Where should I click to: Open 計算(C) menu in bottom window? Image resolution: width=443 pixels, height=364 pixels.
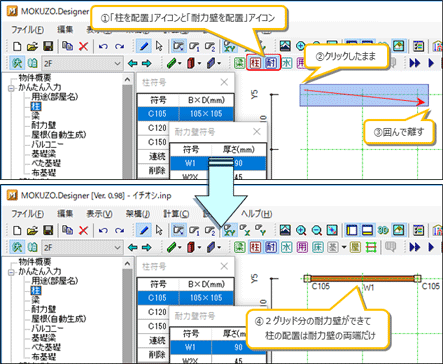(x=176, y=214)
